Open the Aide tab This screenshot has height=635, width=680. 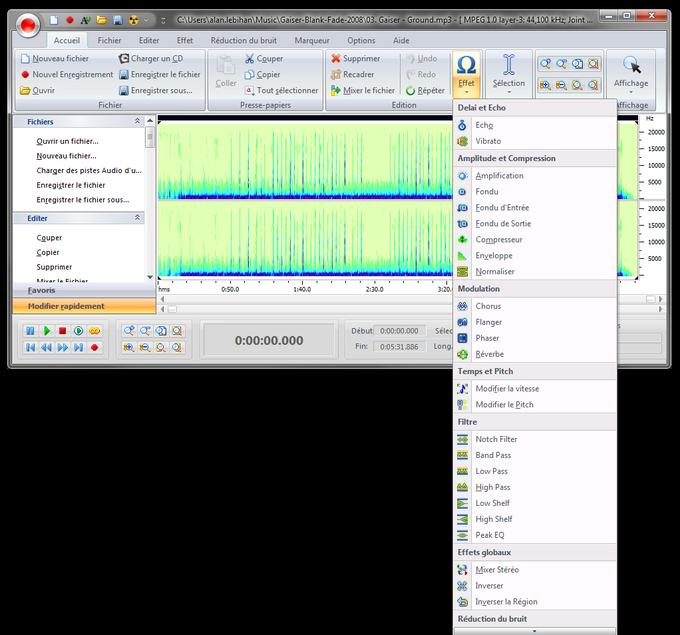pyautogui.click(x=401, y=40)
